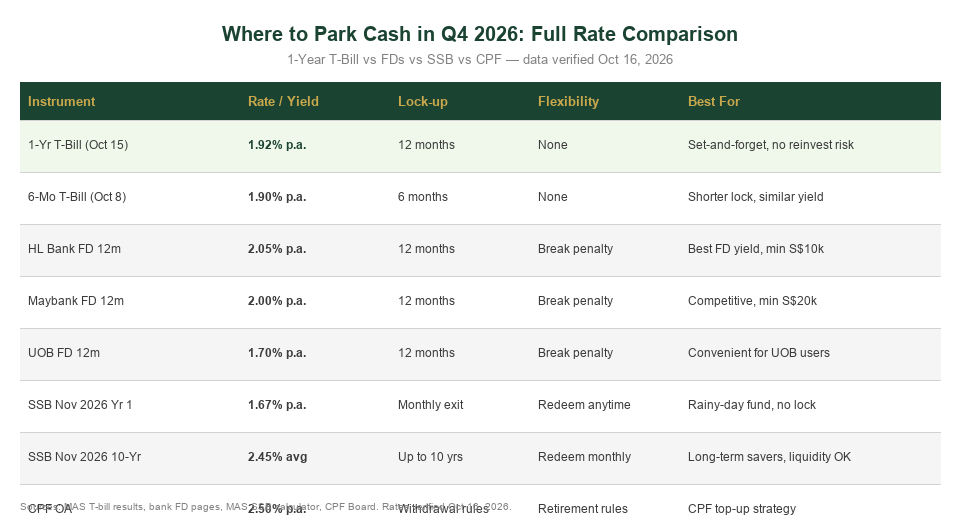
Task: Click the 'CPF top-up strategy' cell
Action: pos(741,510)
